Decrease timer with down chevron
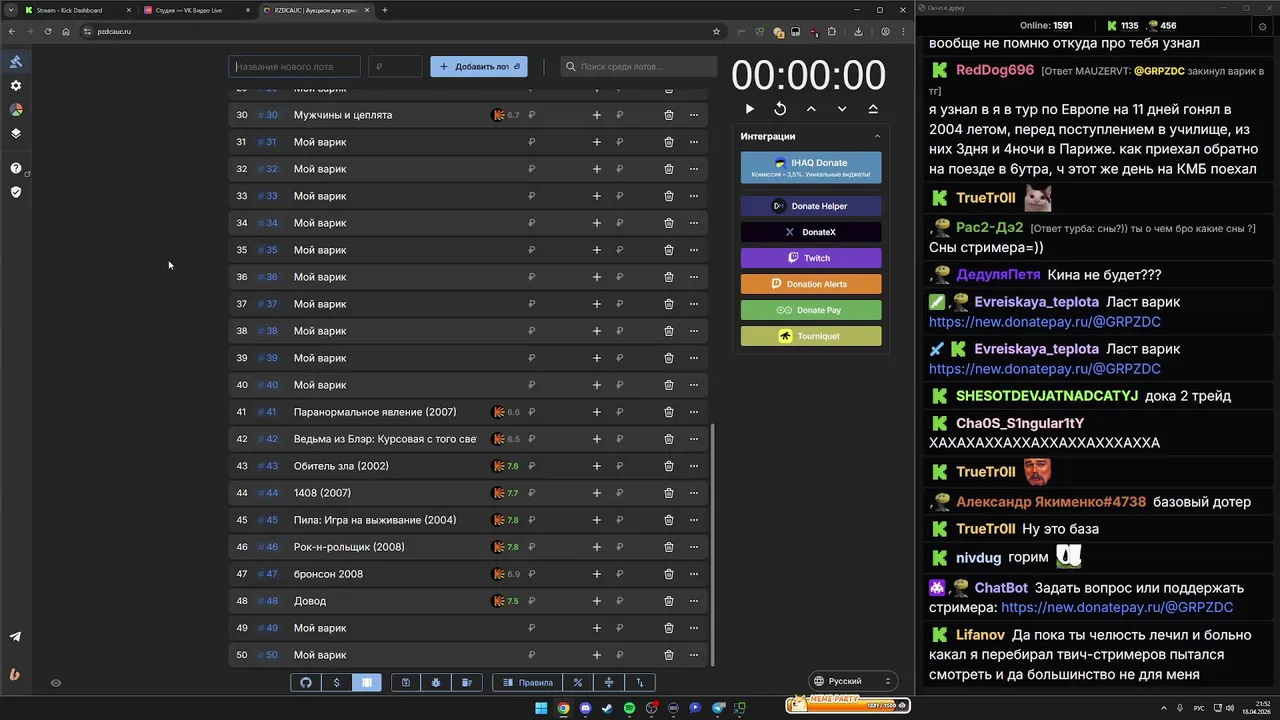 pos(842,109)
